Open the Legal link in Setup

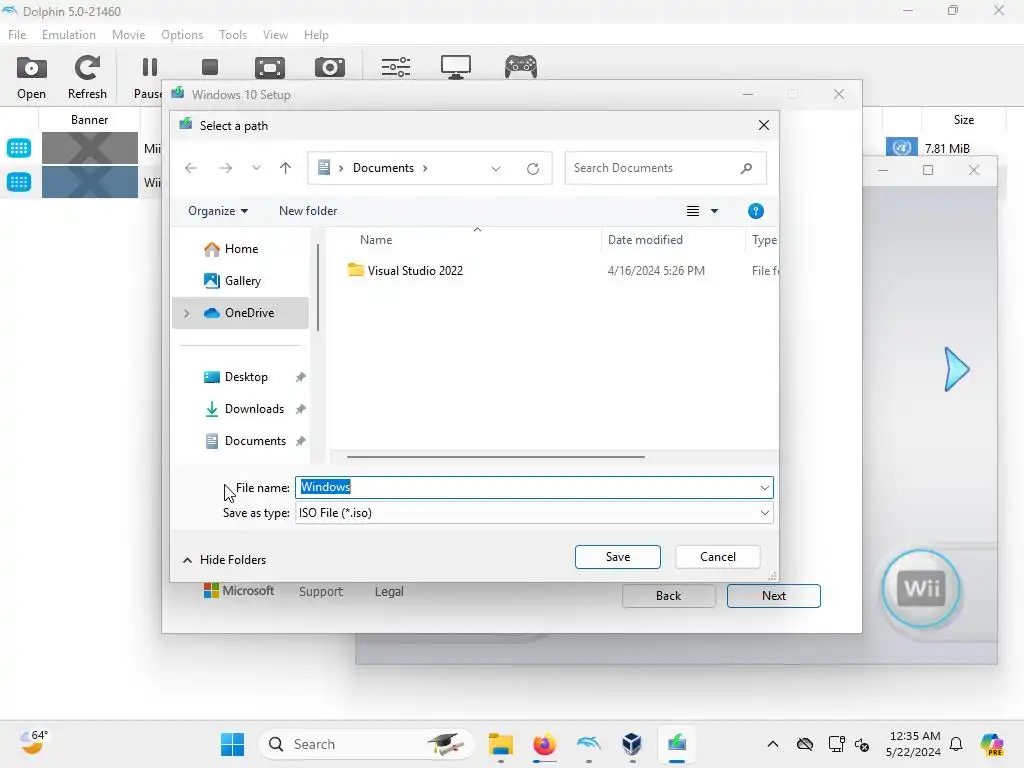click(389, 592)
